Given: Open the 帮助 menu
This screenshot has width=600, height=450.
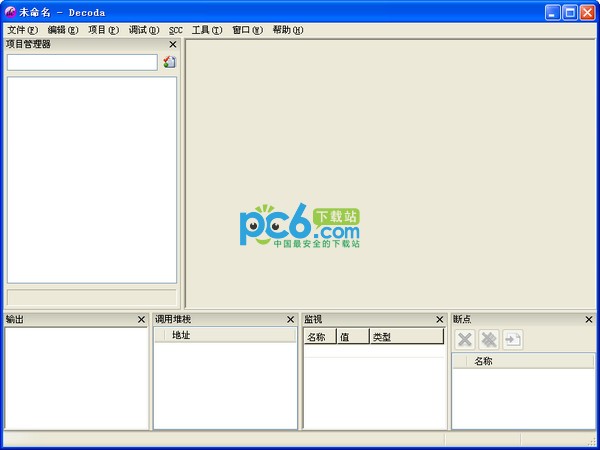Looking at the screenshot, I should tap(288, 30).
